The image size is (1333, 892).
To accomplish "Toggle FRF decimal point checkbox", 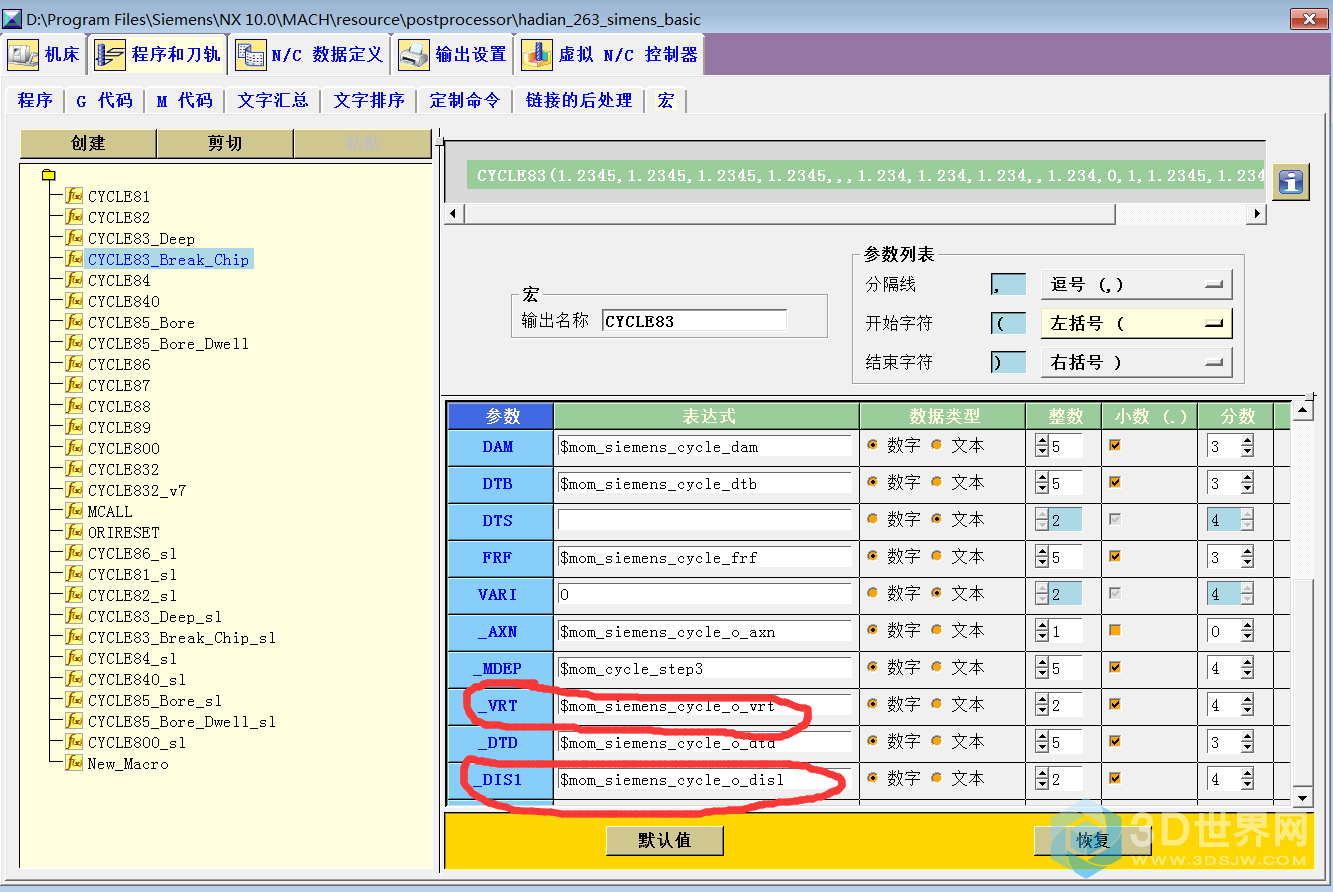I will pyautogui.click(x=1115, y=556).
